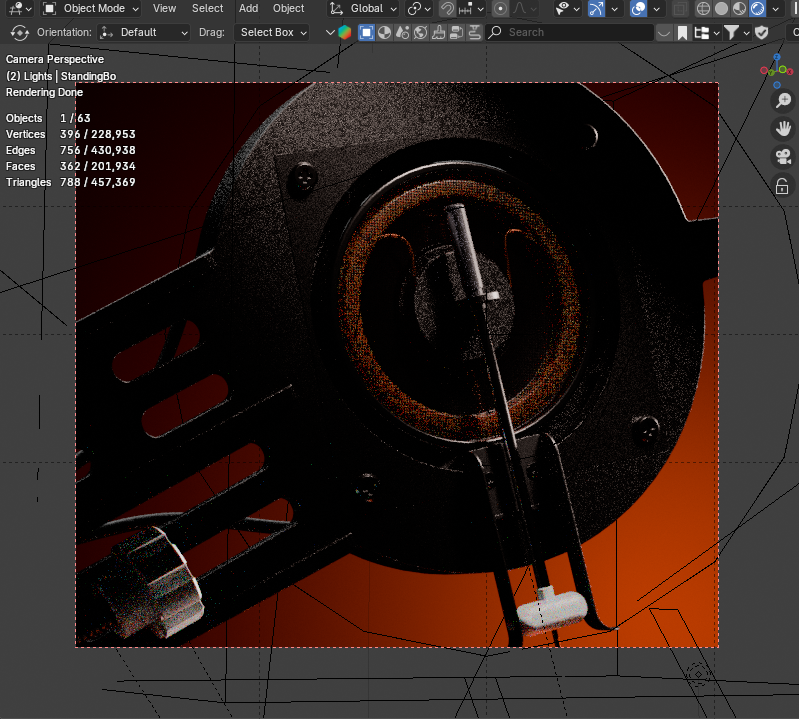Open the Object Mode dropdown
The image size is (799, 719).
pyautogui.click(x=92, y=8)
